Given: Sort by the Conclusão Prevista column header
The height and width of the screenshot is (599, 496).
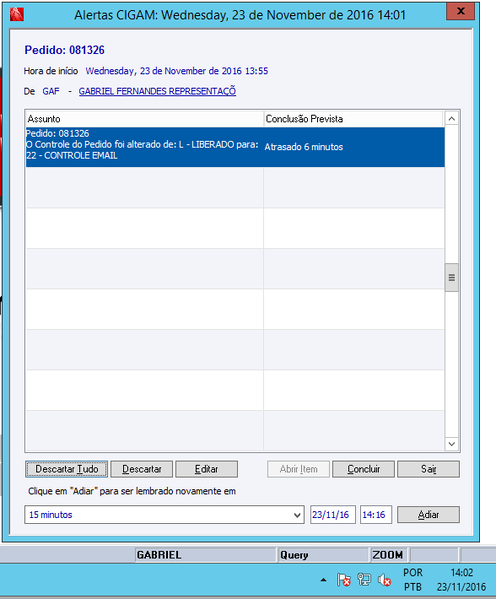Looking at the screenshot, I should point(353,119).
